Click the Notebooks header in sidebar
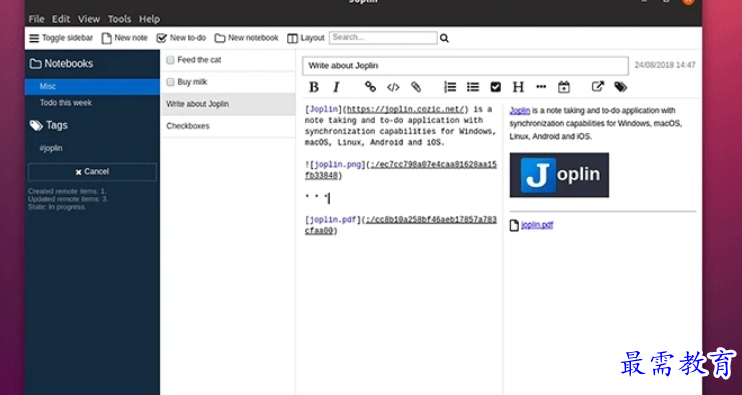 click(x=62, y=63)
